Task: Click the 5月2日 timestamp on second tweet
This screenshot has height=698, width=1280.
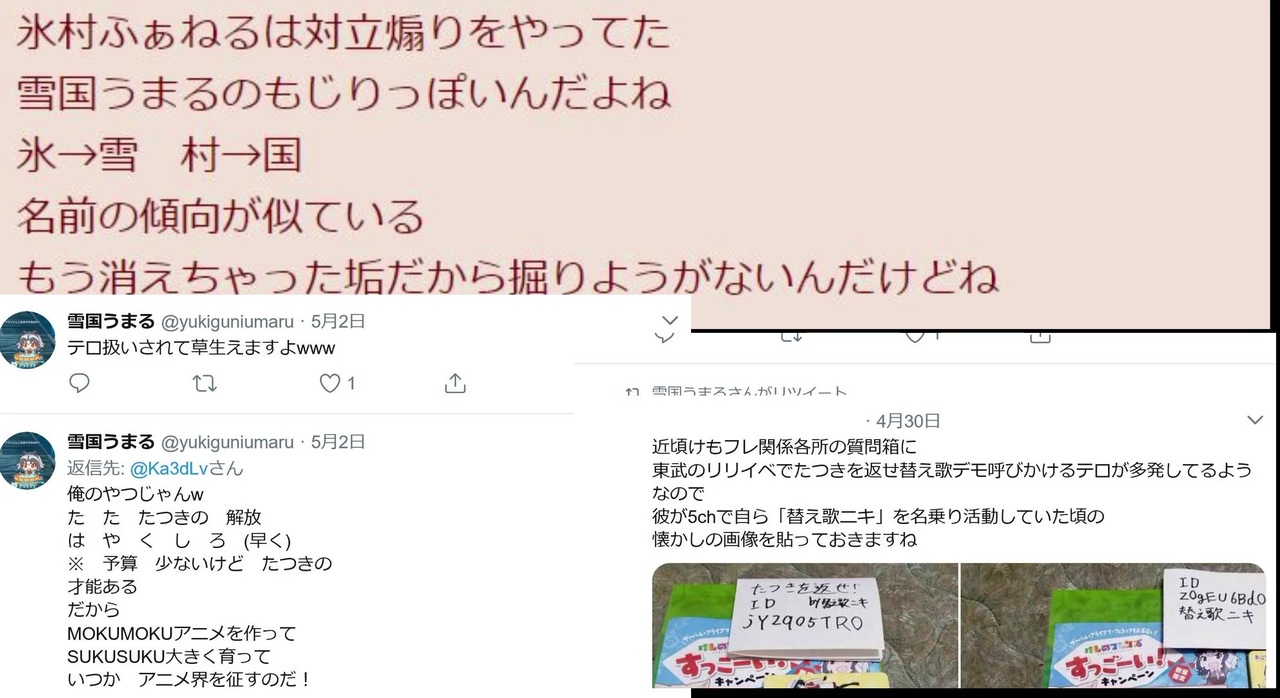Action: pyautogui.click(x=338, y=442)
